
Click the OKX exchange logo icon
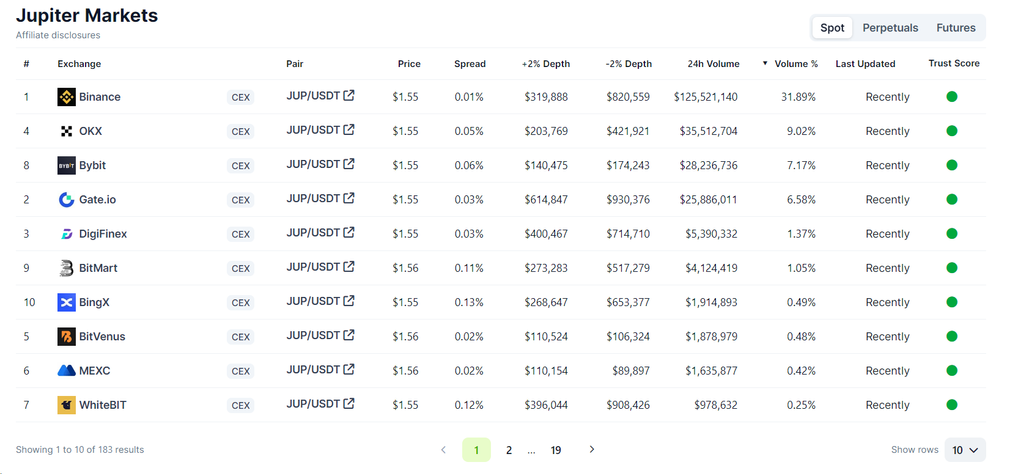coord(66,131)
